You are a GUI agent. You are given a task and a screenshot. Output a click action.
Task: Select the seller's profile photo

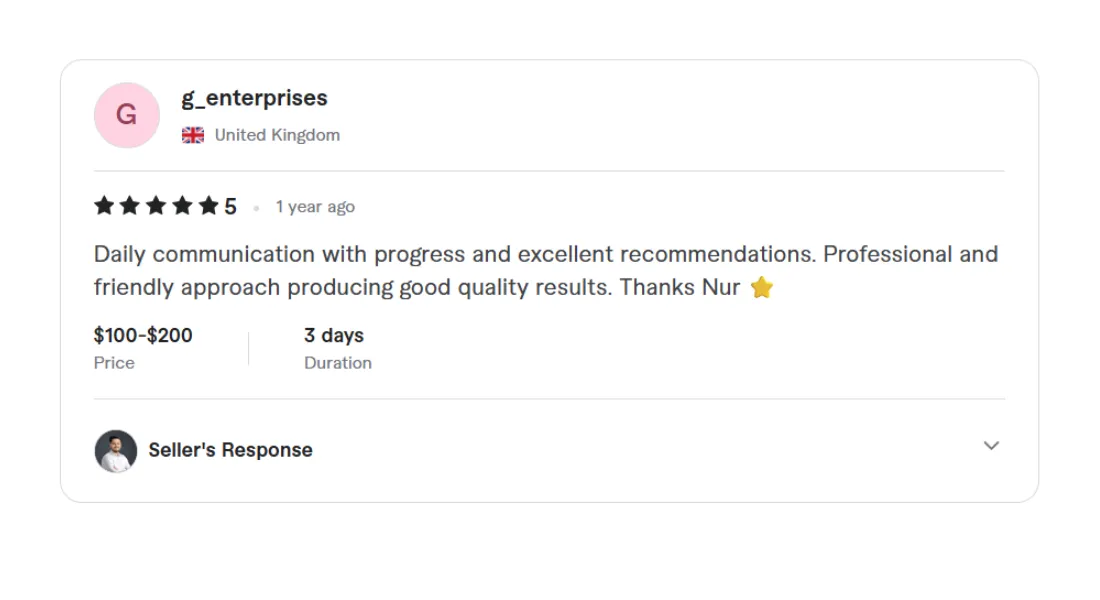(x=116, y=451)
